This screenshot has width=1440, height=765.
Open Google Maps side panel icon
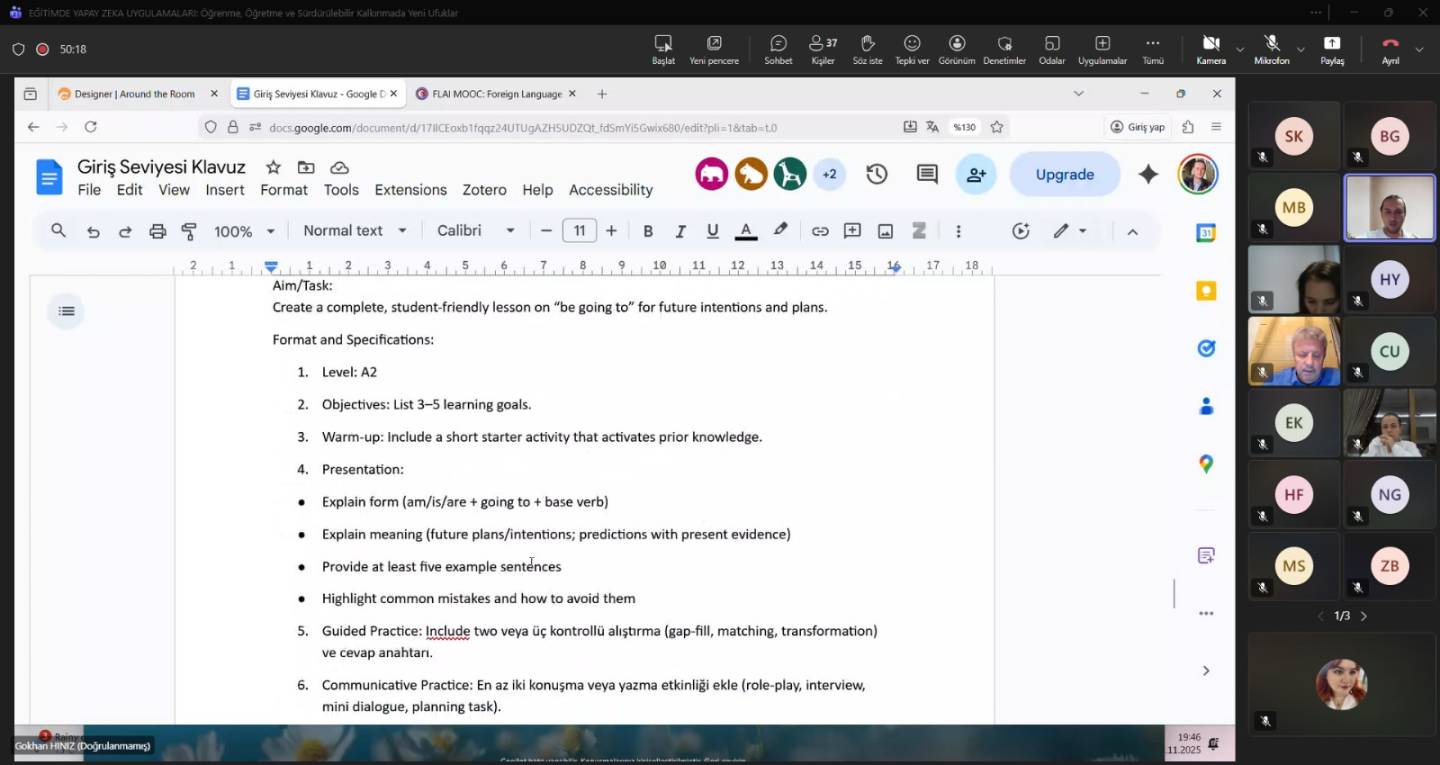pyautogui.click(x=1206, y=464)
